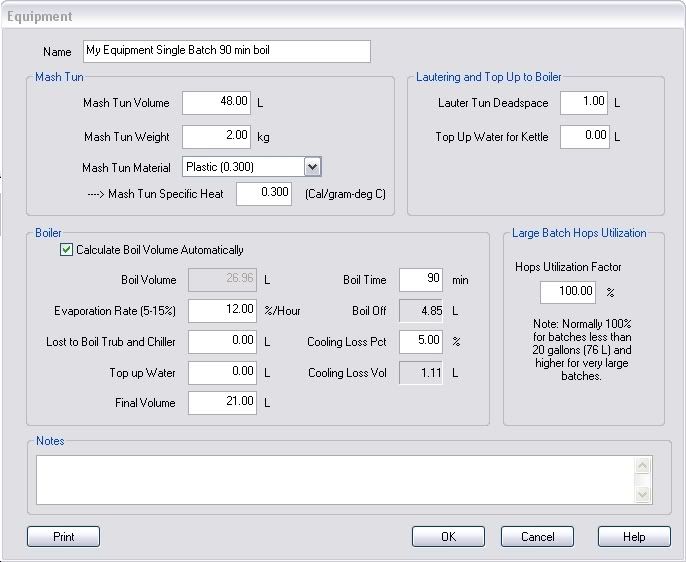Click the equipment Name field
686x562 pixels.
[x=227, y=51]
